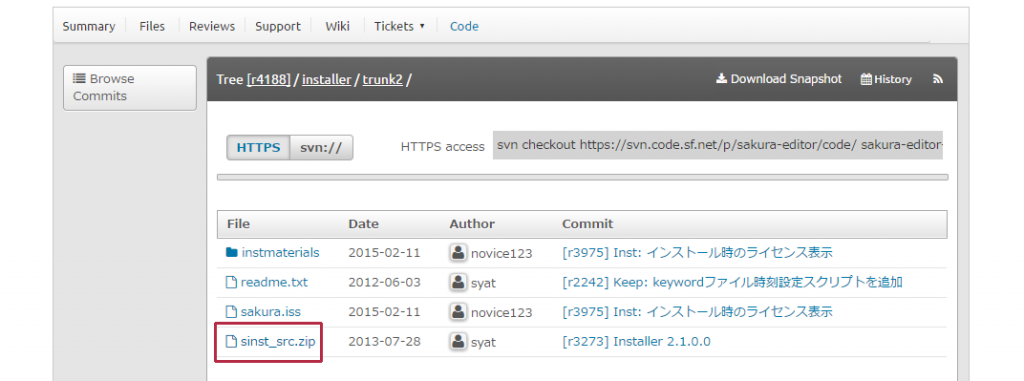Click Browse Commits button
Image resolution: width=1024 pixels, height=381 pixels.
(x=130, y=88)
